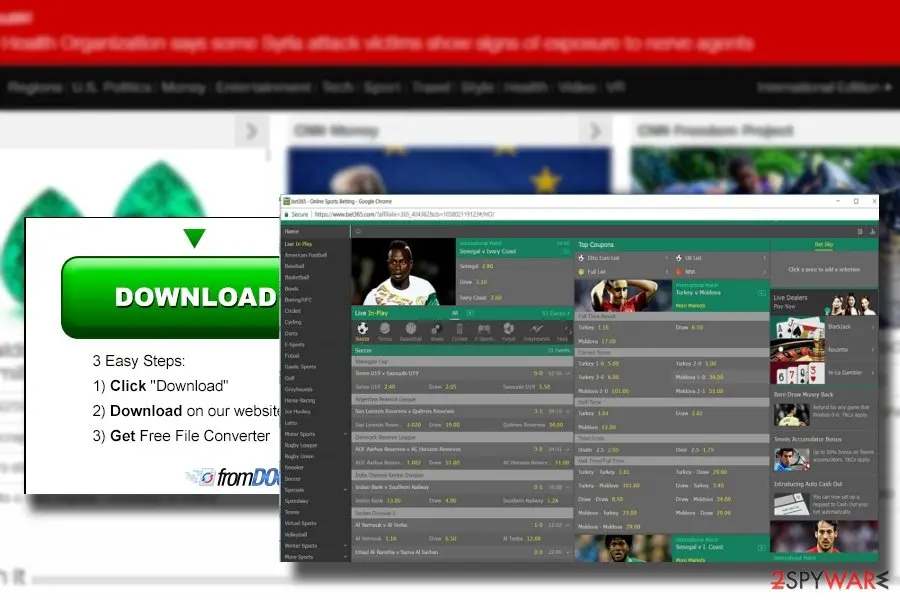Select the Tennis icon in Live In-Play
The image size is (900, 600).
(385, 329)
